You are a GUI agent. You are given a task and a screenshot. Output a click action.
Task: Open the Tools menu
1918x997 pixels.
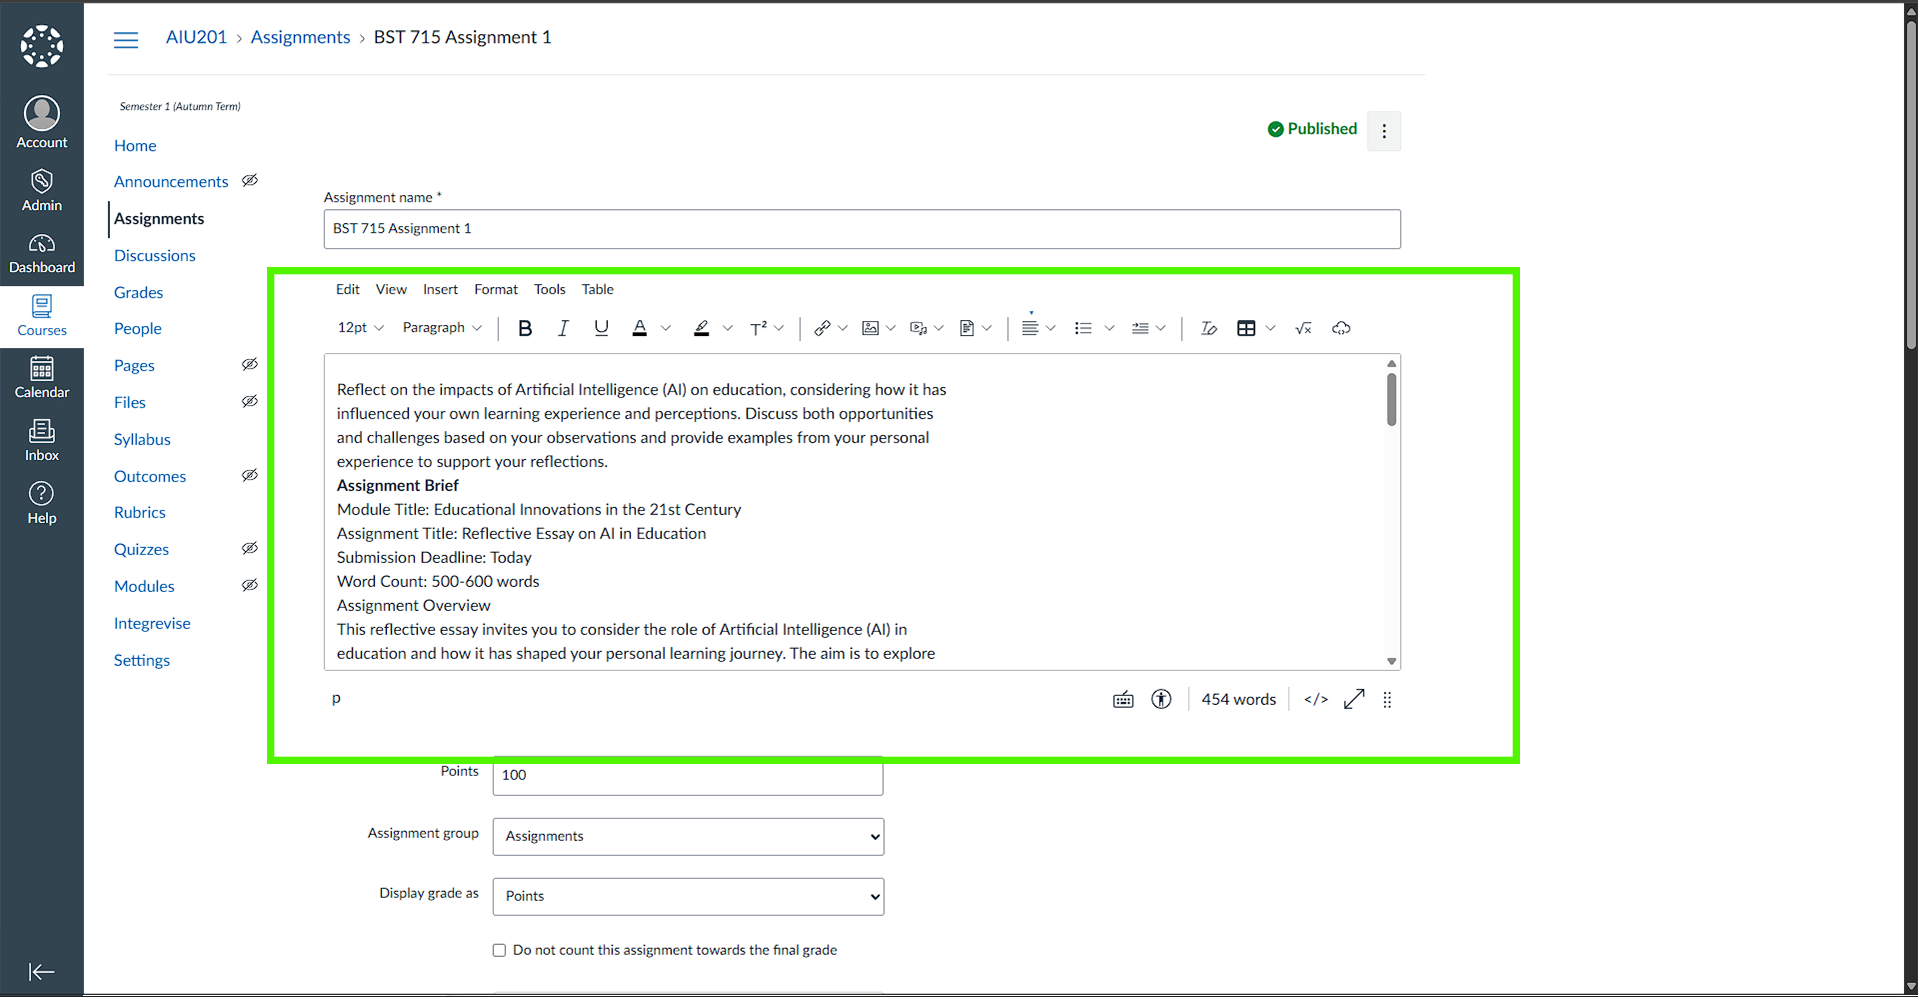(550, 290)
